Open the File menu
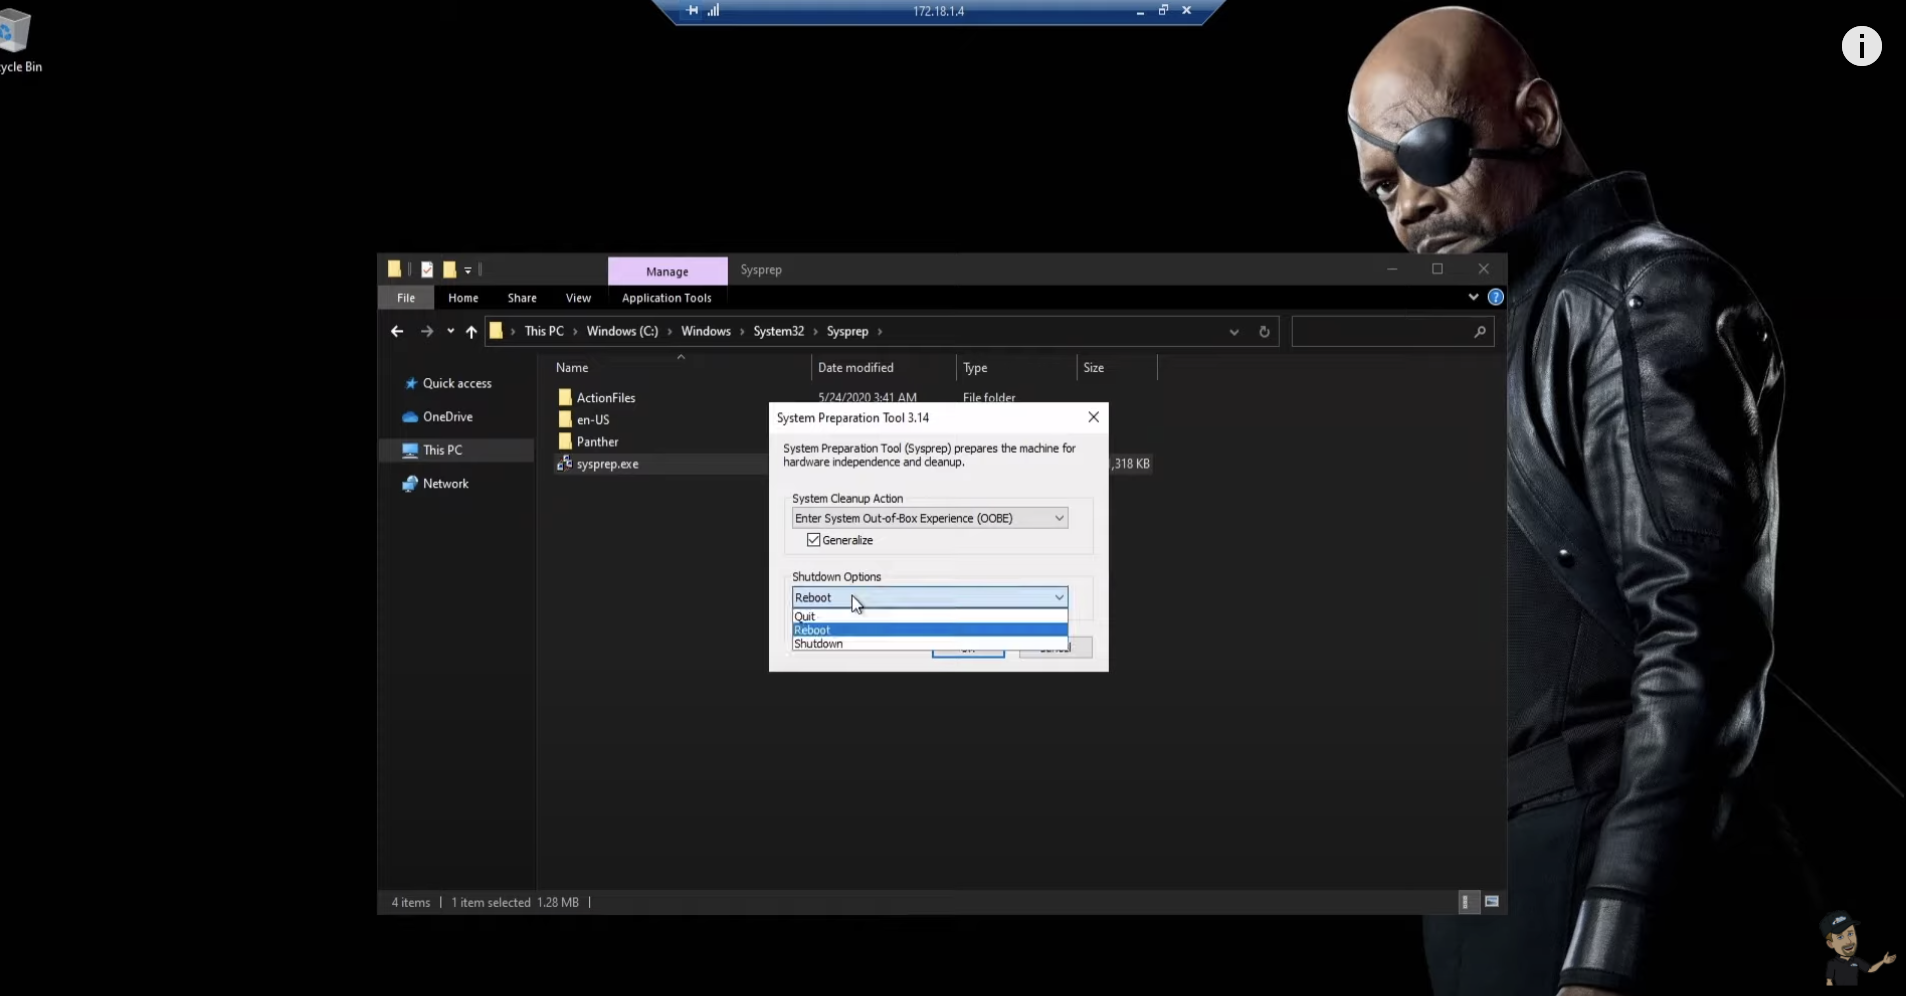 406,298
